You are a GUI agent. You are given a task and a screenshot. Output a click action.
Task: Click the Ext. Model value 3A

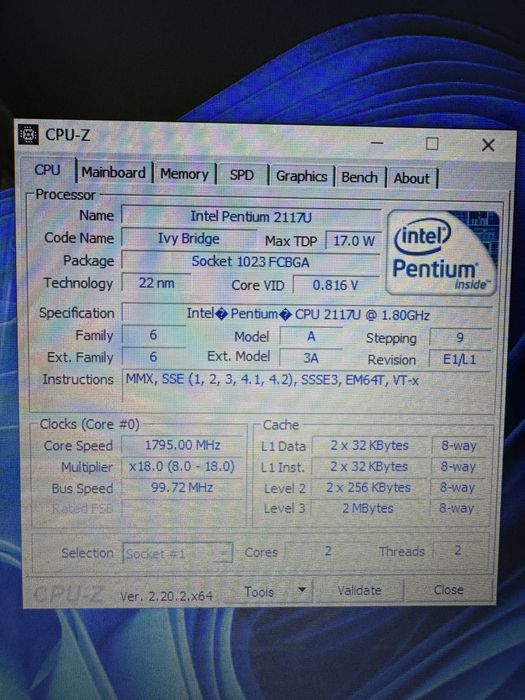pos(311,358)
